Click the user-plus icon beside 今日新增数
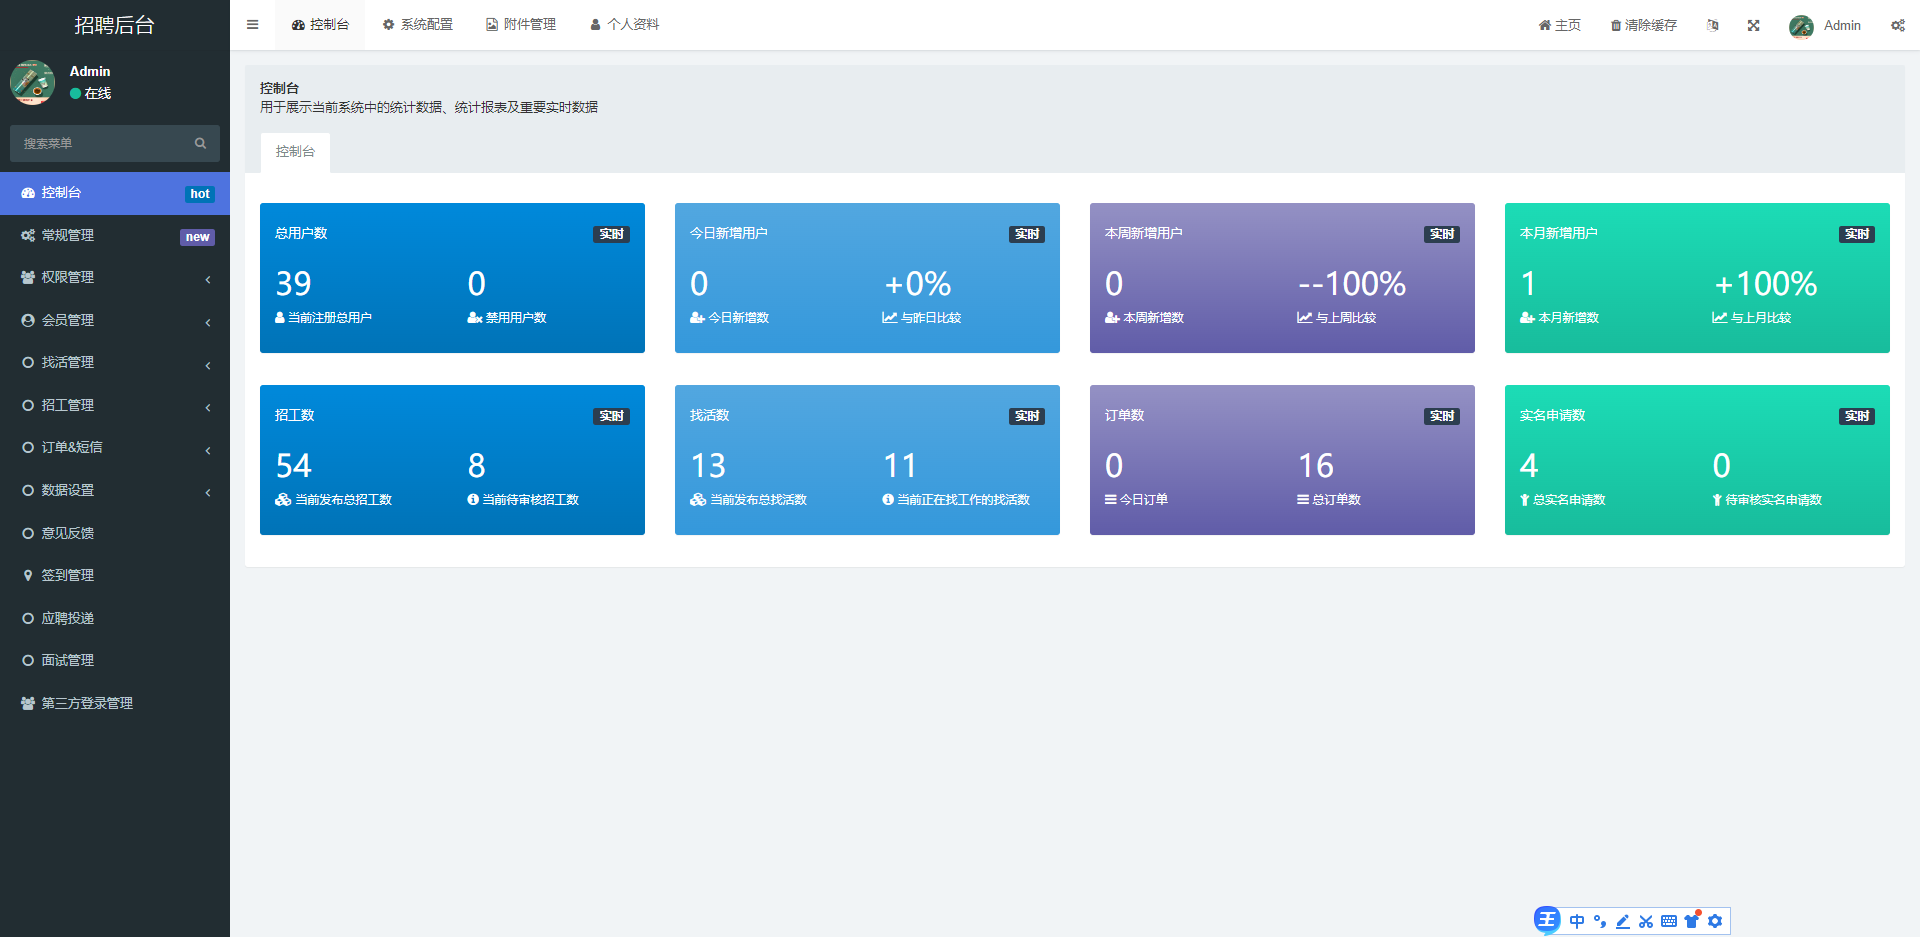This screenshot has width=1920, height=937. (x=697, y=318)
